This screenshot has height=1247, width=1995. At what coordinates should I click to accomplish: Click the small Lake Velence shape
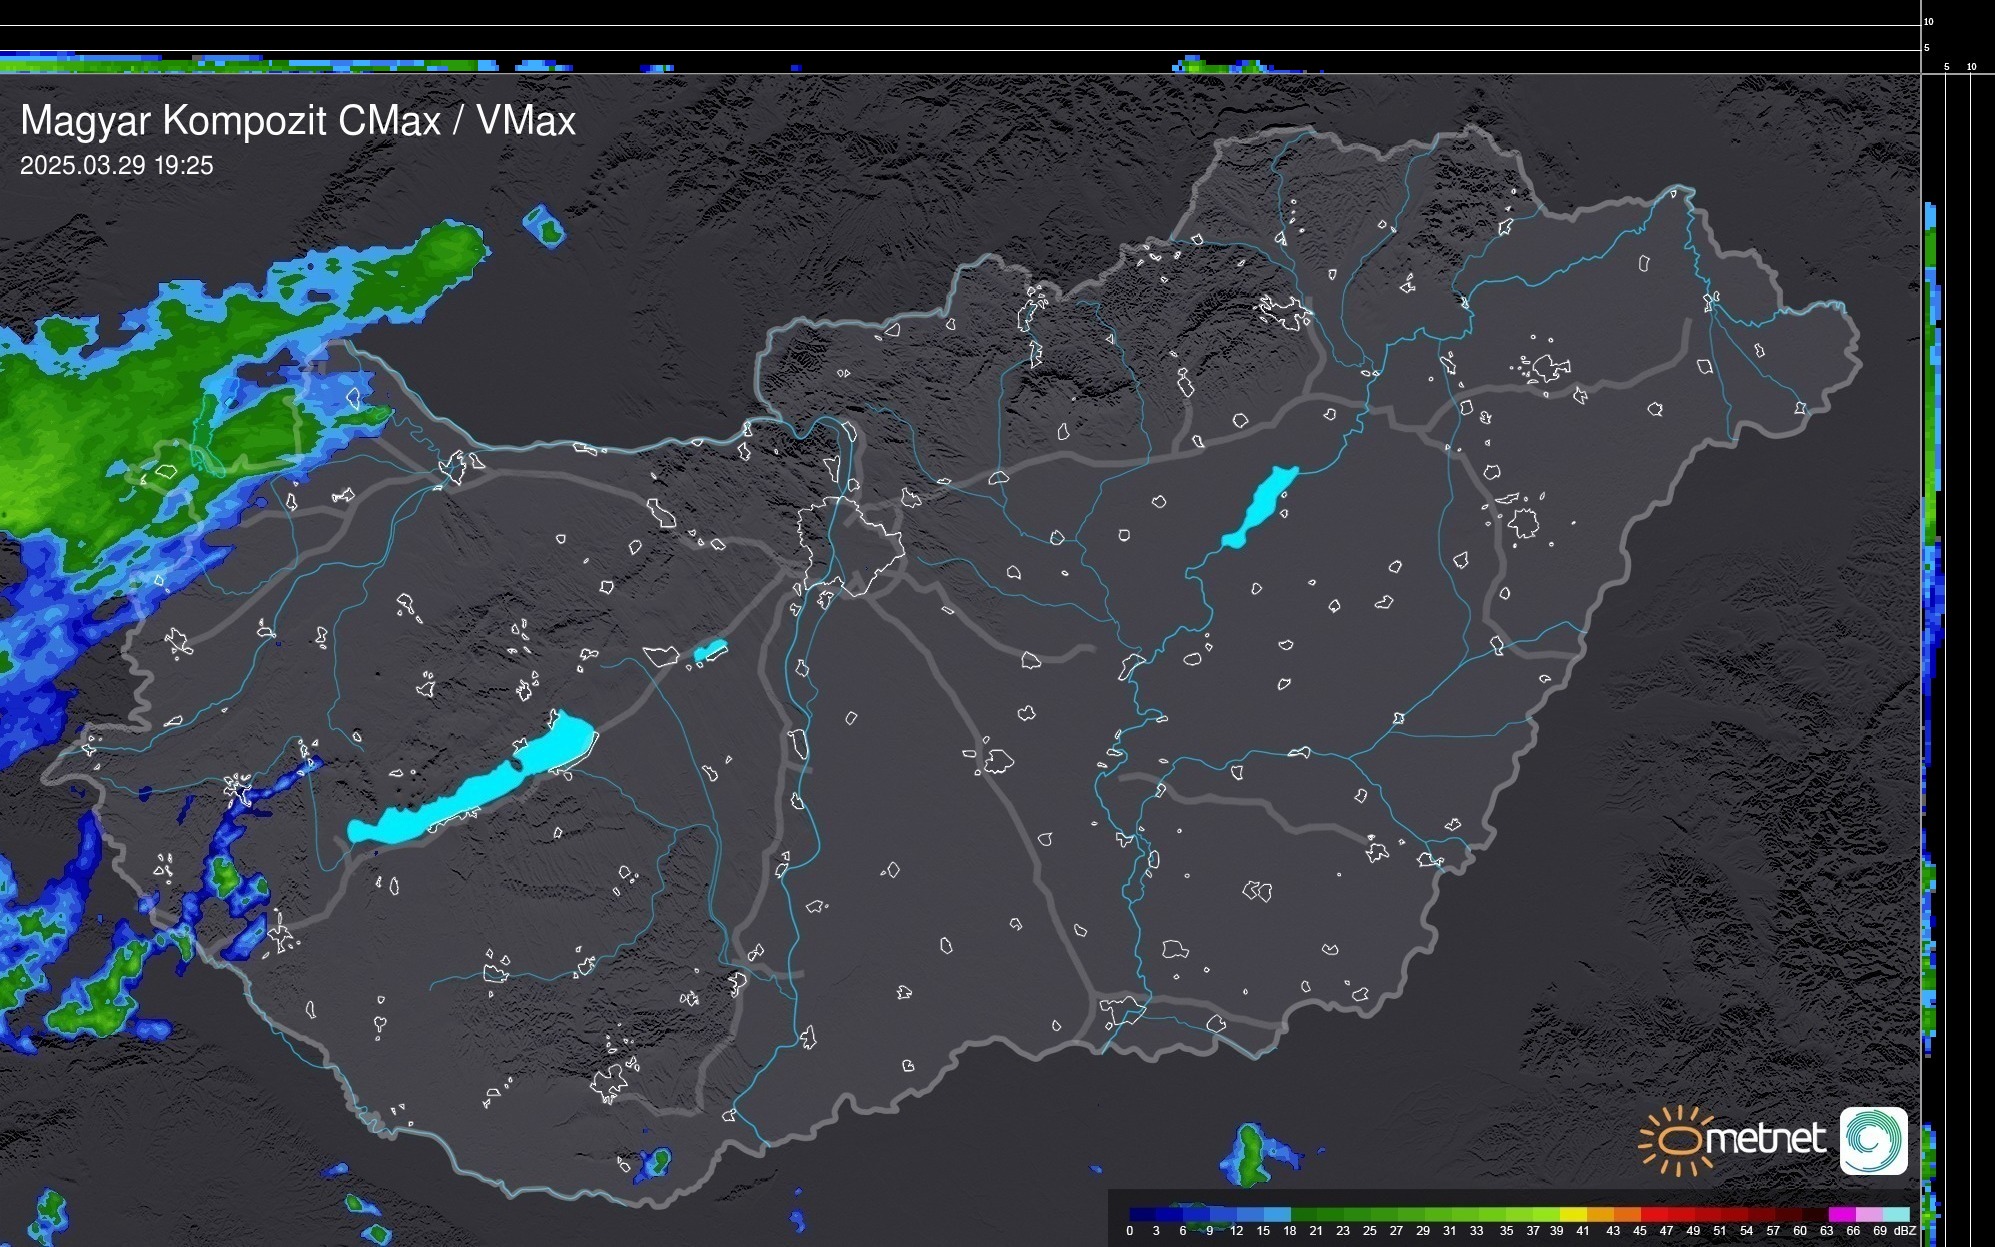click(710, 651)
